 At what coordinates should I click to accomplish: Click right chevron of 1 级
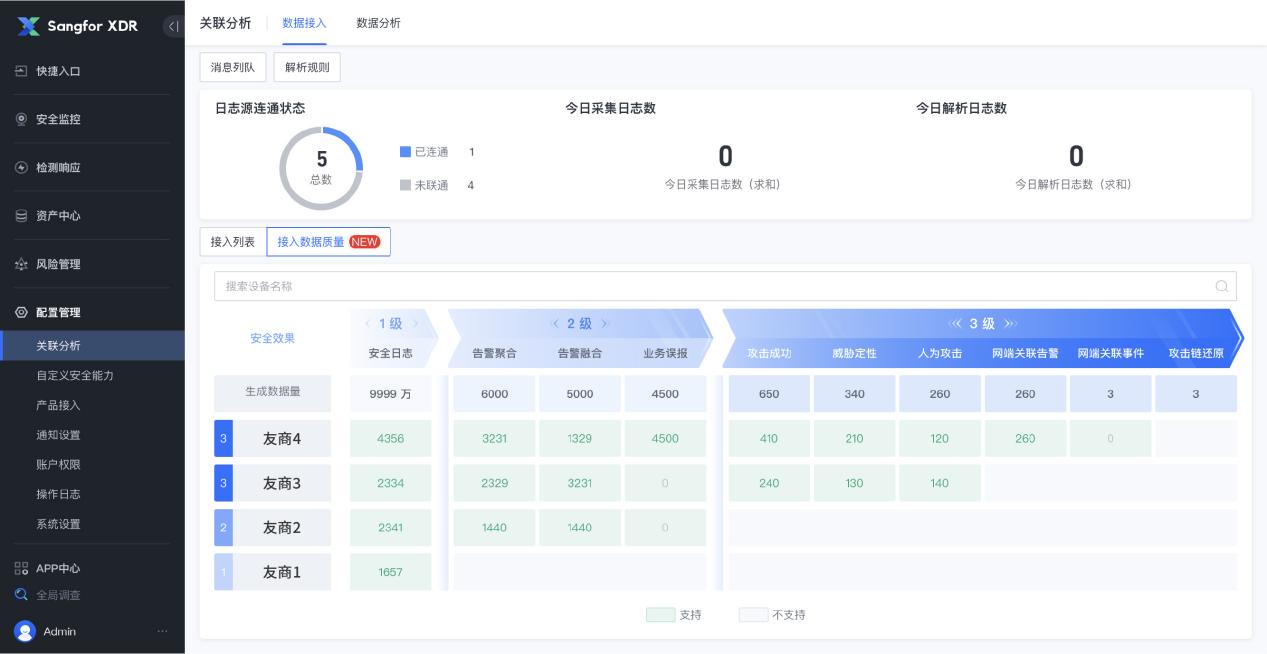coord(415,324)
